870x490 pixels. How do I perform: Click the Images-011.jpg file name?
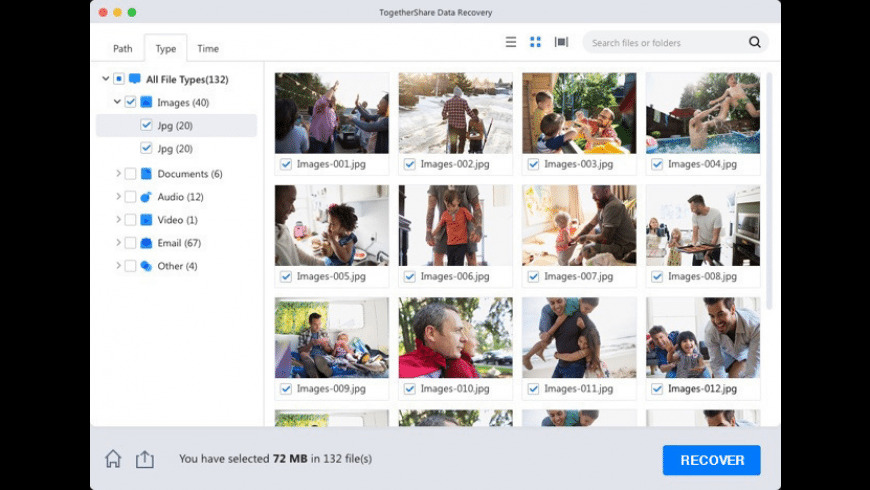[579, 389]
